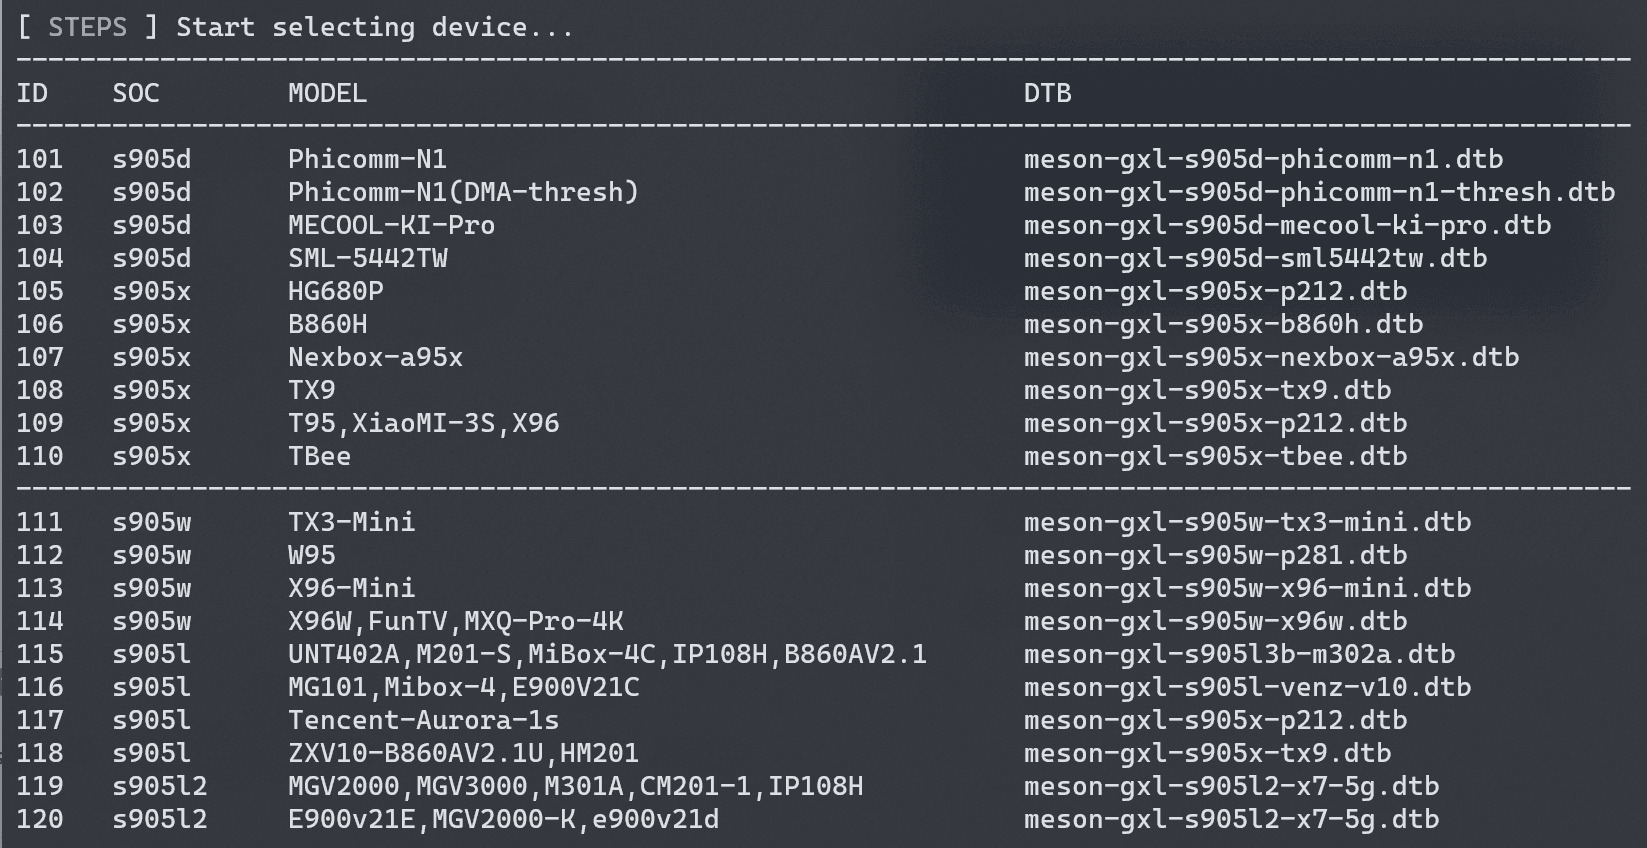1647x848 pixels.
Task: Click the Nexbox-a95x model entry
Action: click(376, 357)
